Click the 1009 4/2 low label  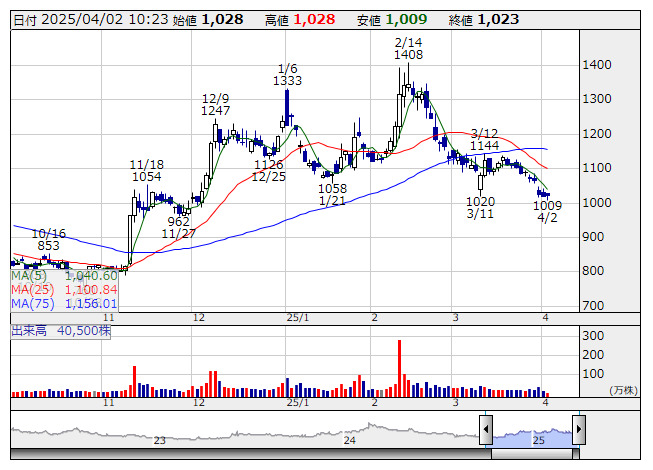547,211
